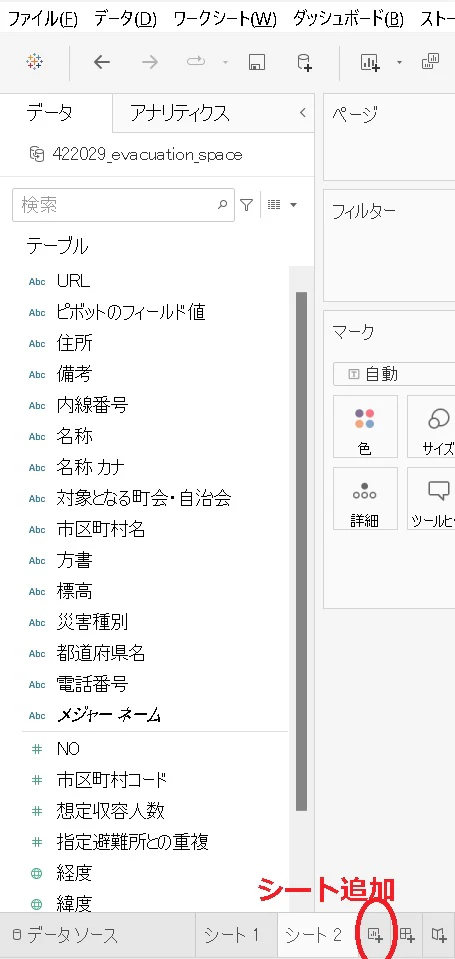This screenshot has height=959, width=455.
Task: Click the magnifier search icon
Action: click(x=223, y=205)
